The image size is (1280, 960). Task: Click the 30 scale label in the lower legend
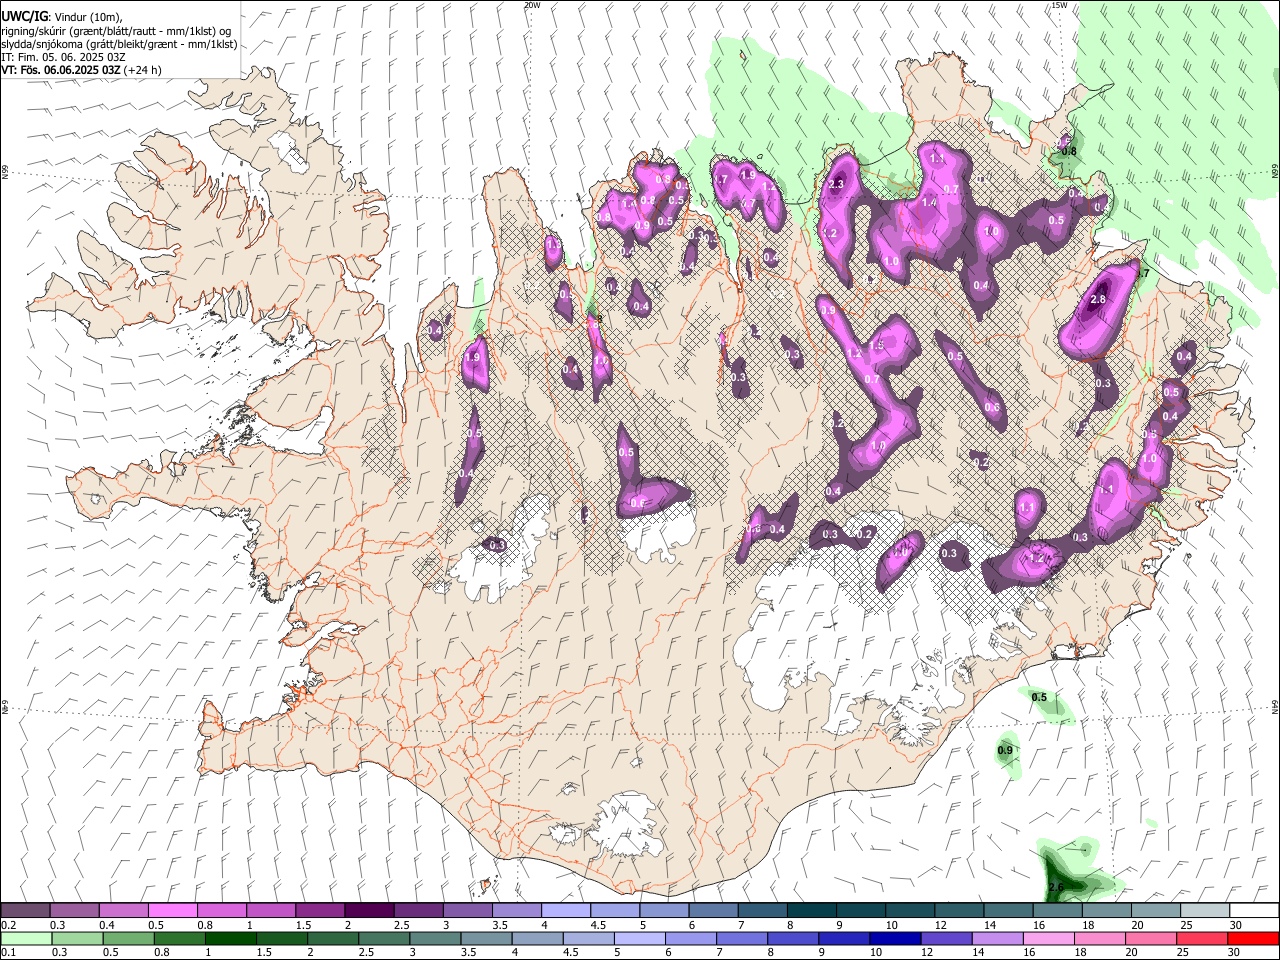pyautogui.click(x=1236, y=953)
